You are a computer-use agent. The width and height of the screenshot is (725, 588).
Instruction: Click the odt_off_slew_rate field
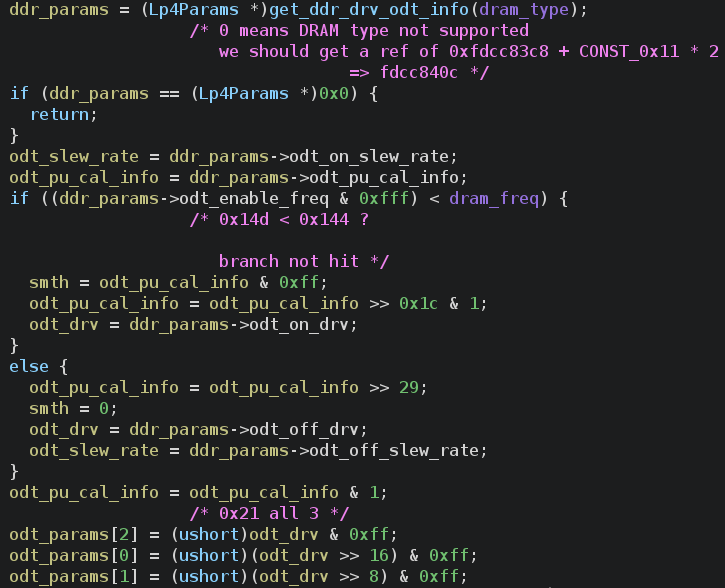393,451
